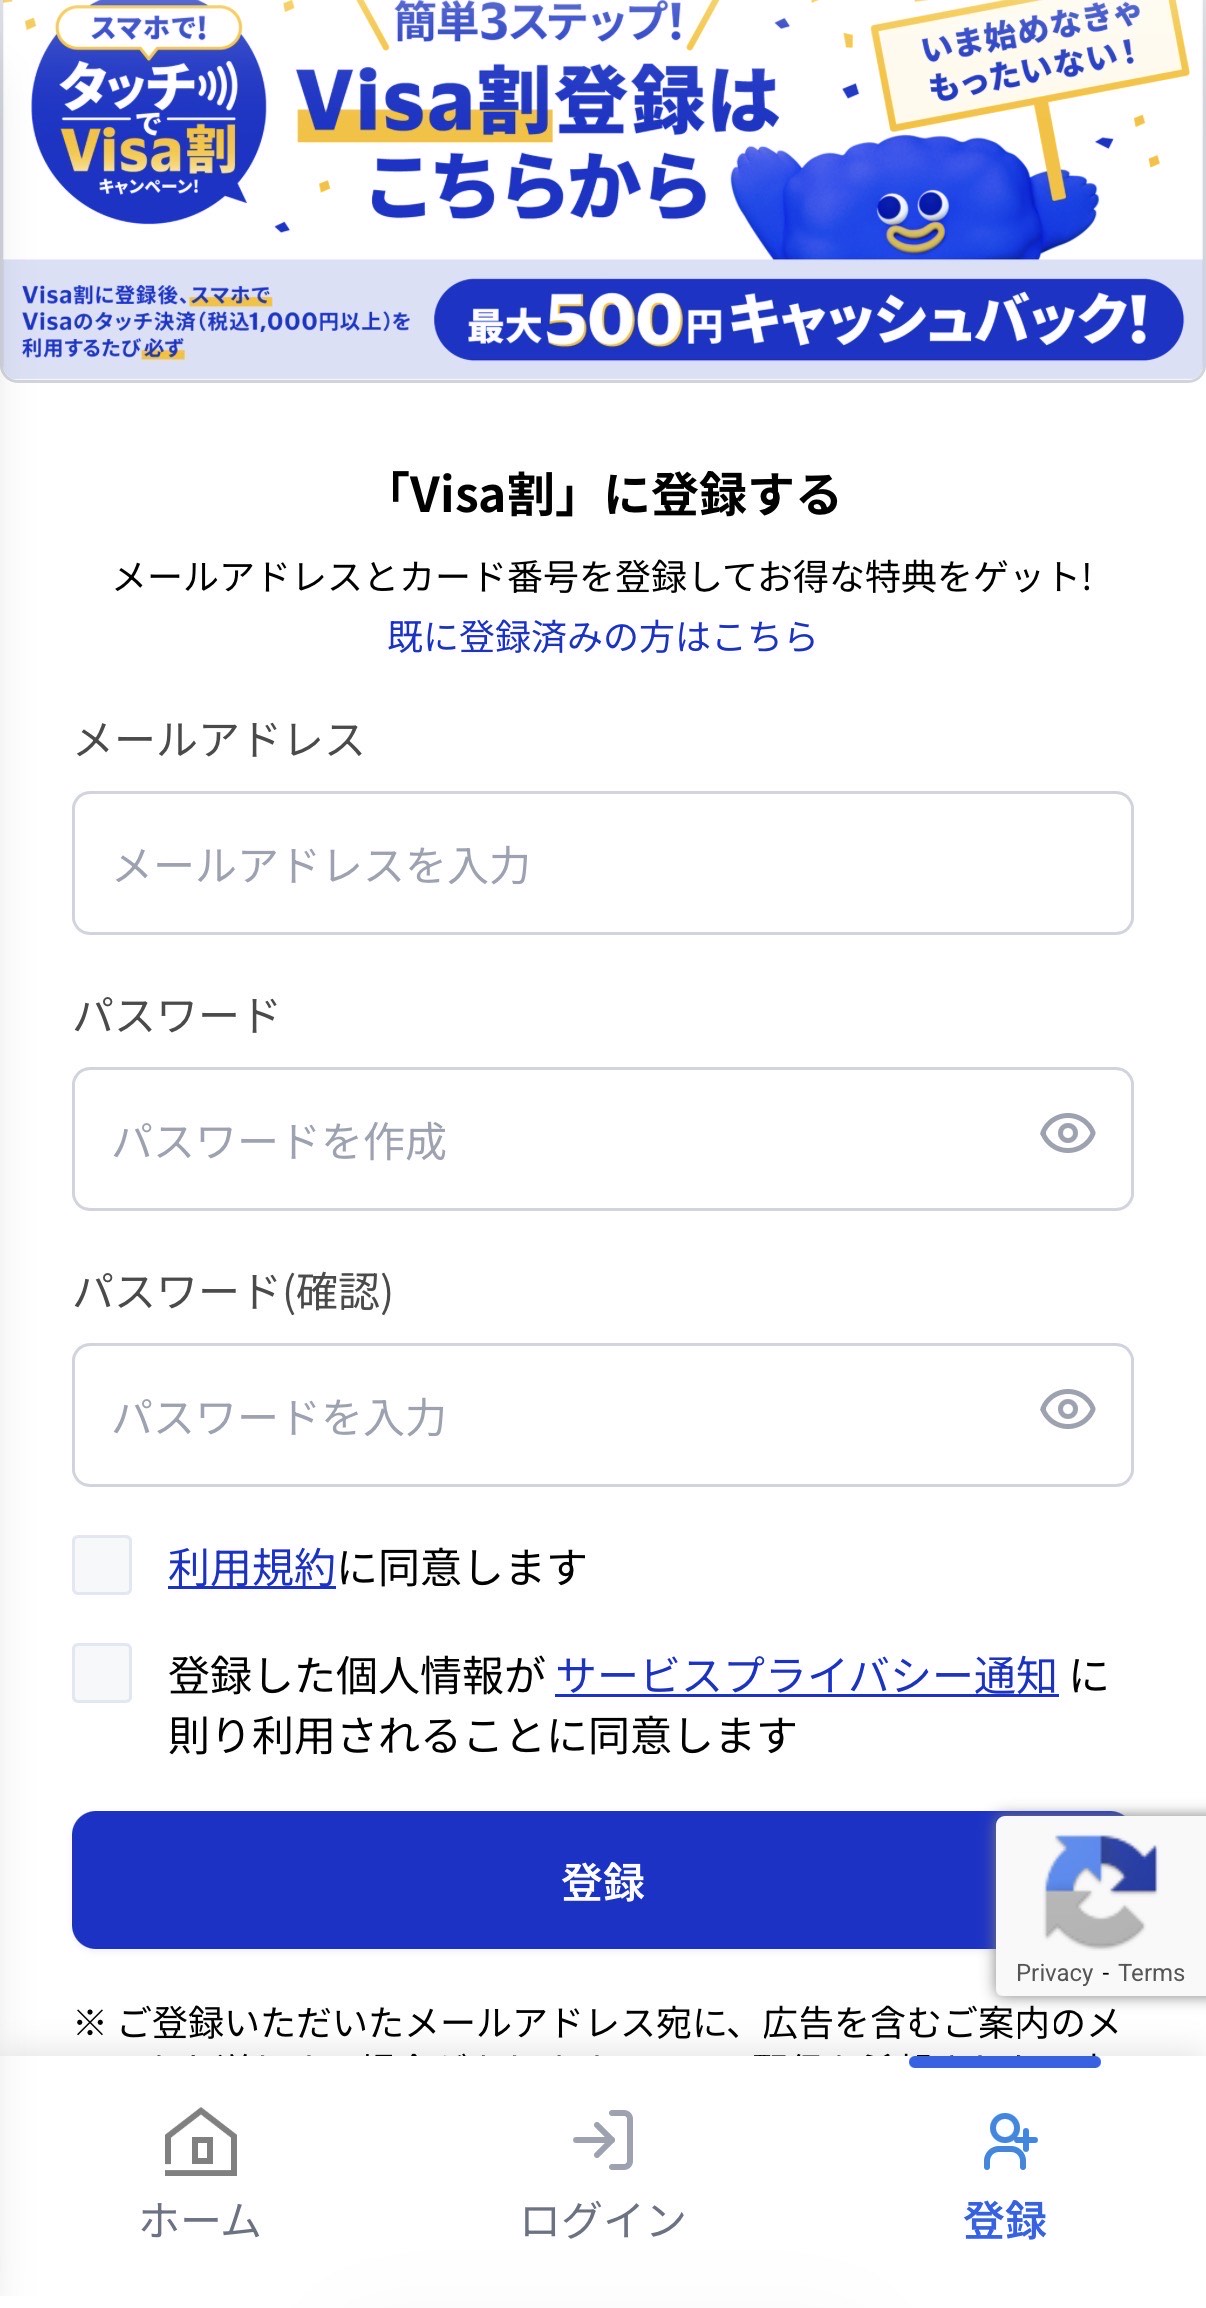Click the reCAPTCHA Privacy link
The height and width of the screenshot is (2308, 1206).
(1054, 1972)
